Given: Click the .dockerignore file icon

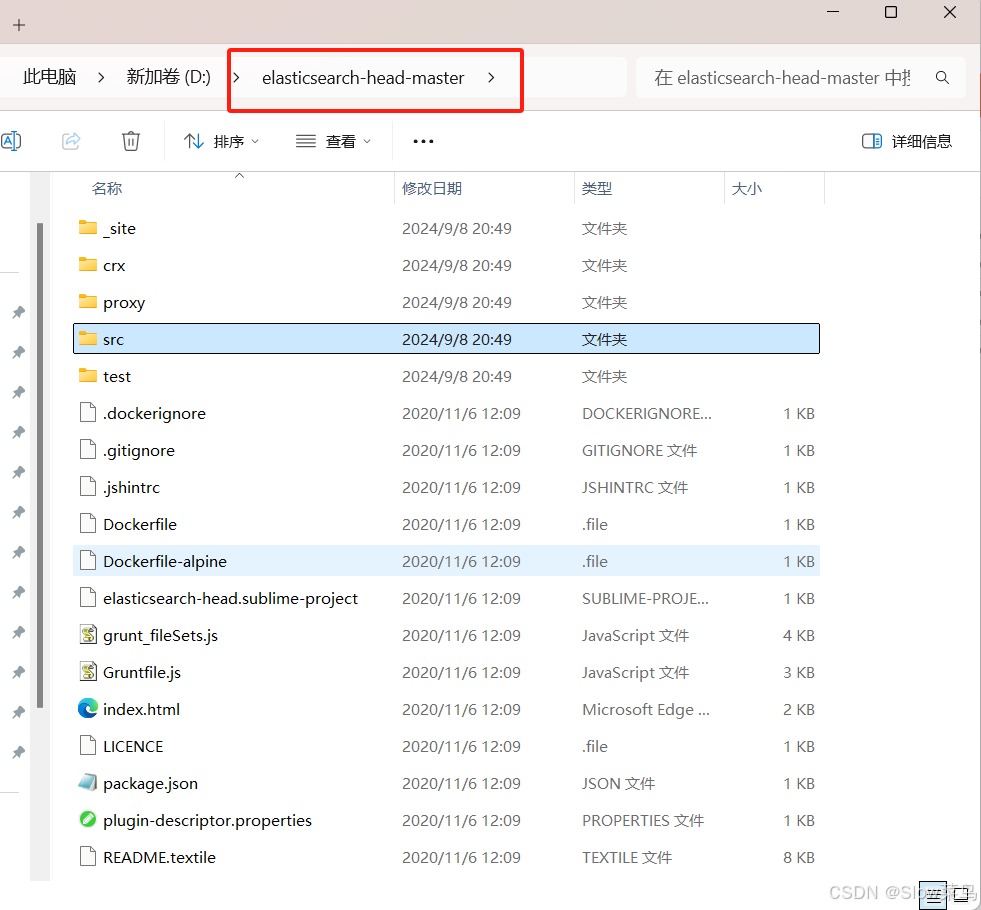Looking at the screenshot, I should click(88, 412).
